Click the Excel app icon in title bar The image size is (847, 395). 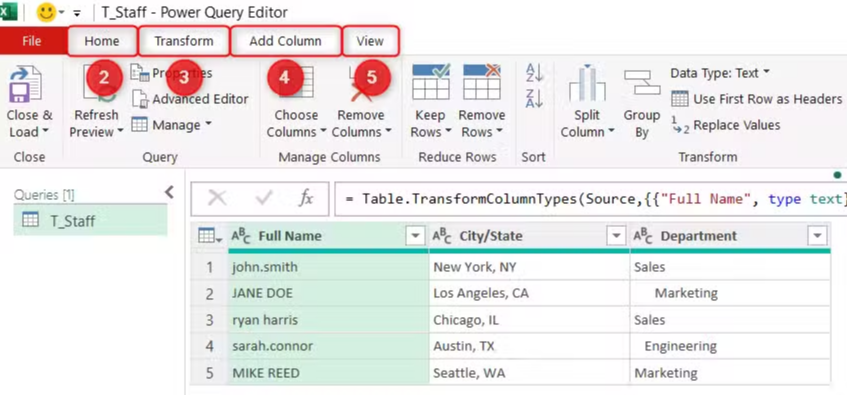[8, 11]
